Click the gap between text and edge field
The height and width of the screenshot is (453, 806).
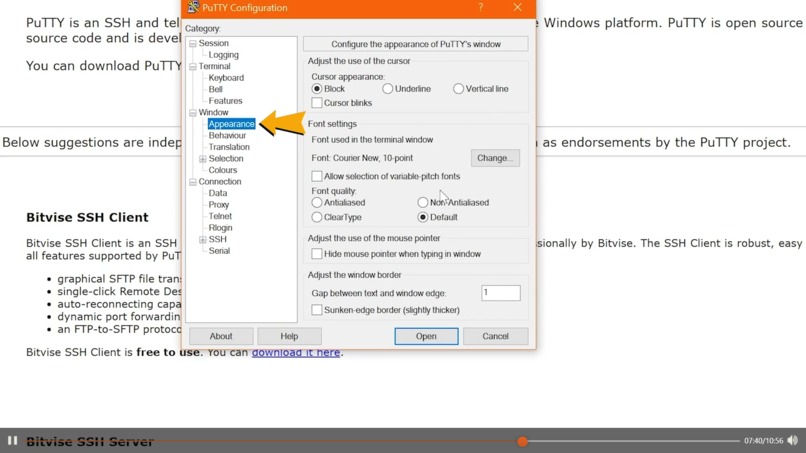501,293
